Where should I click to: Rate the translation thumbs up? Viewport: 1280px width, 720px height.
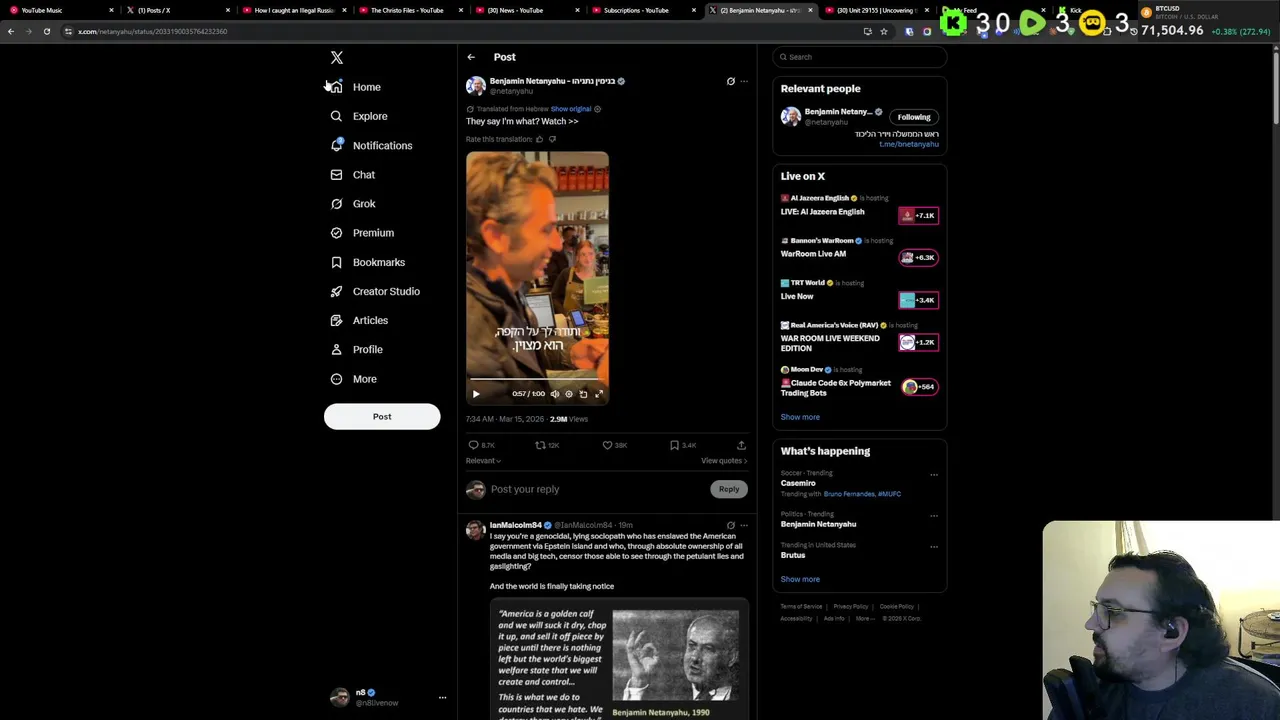[539, 139]
